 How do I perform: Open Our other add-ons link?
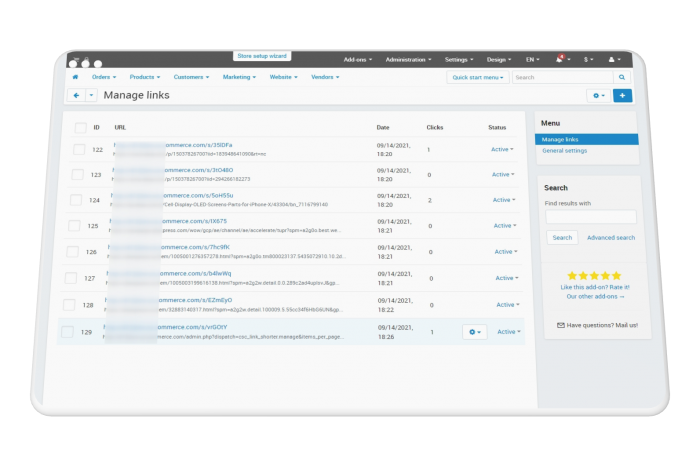[595, 297]
